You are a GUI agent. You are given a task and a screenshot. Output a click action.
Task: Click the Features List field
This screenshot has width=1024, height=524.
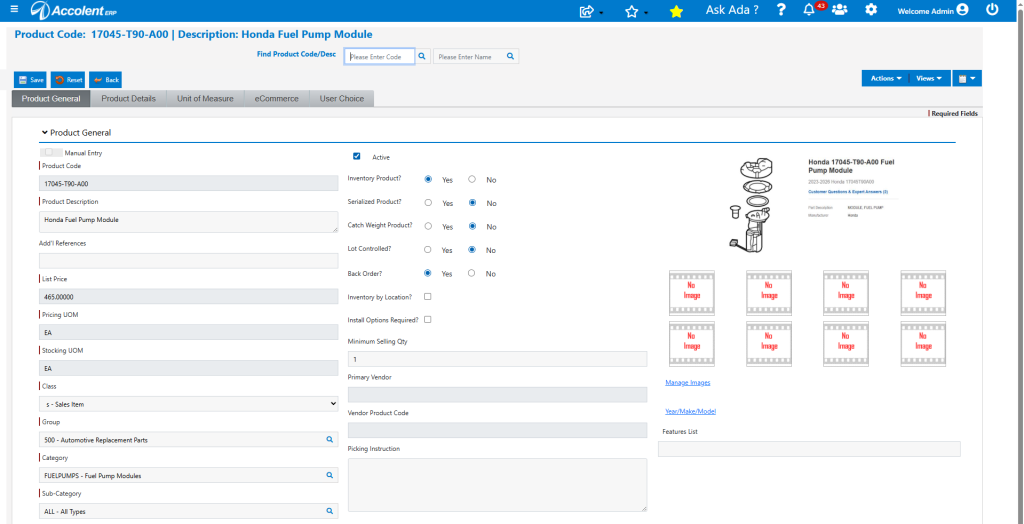click(809, 449)
